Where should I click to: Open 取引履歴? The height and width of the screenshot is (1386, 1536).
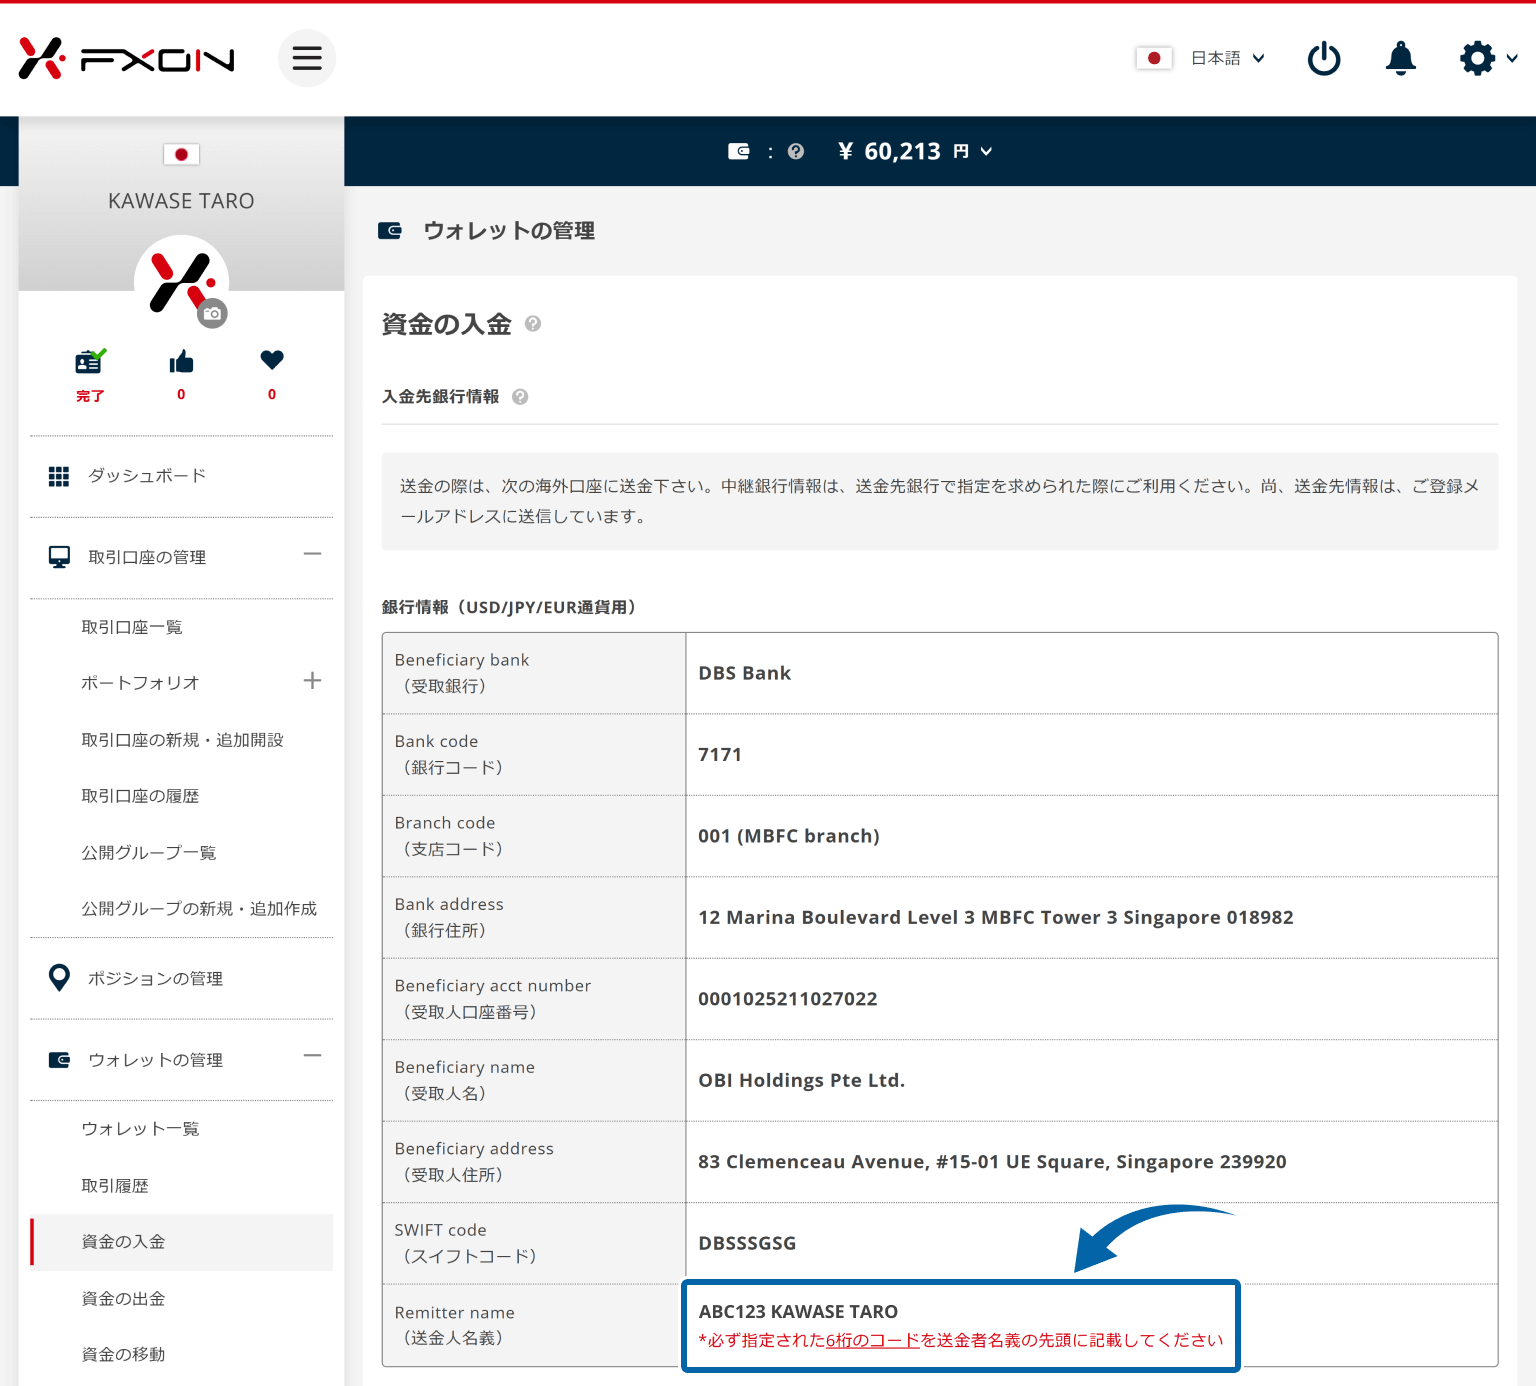(115, 1185)
